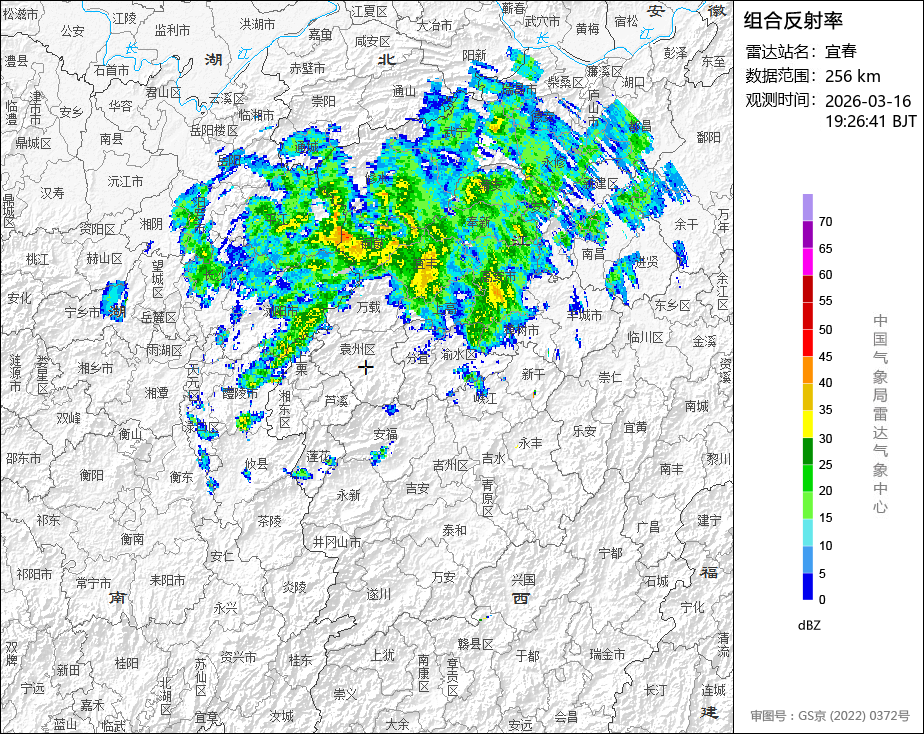
Task: Click the 耒阳市 map label
Action: point(167,580)
